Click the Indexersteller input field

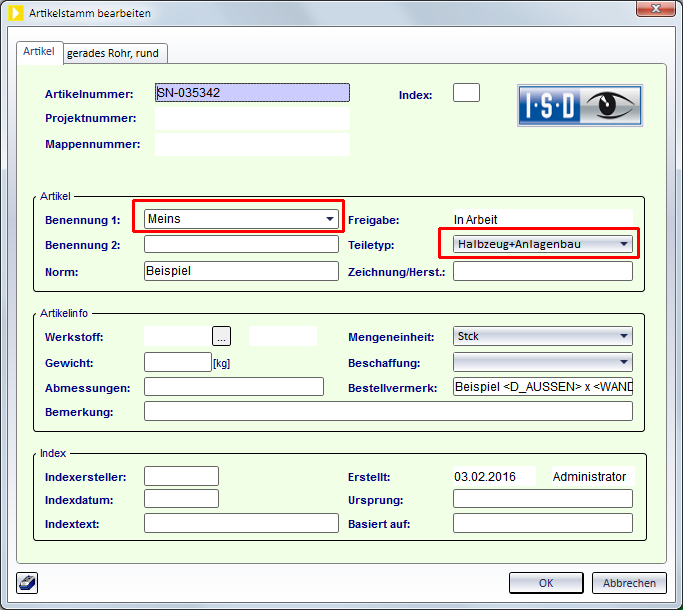181,476
